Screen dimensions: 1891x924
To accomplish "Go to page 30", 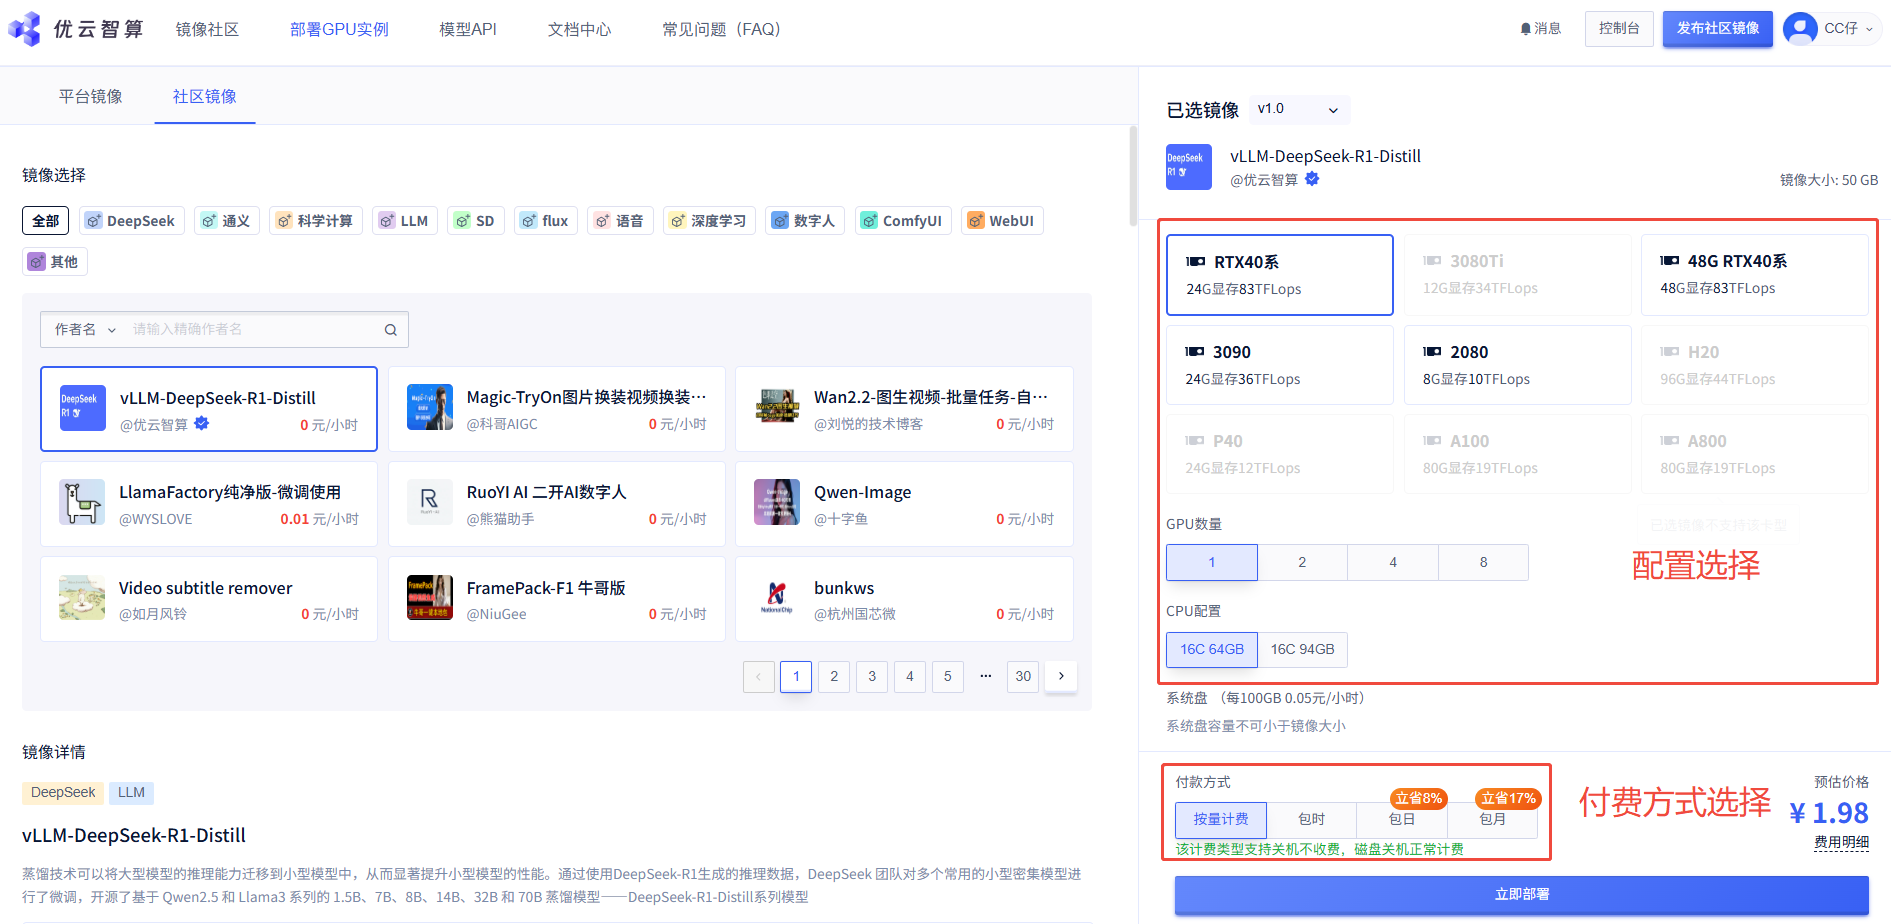I will [x=1023, y=677].
